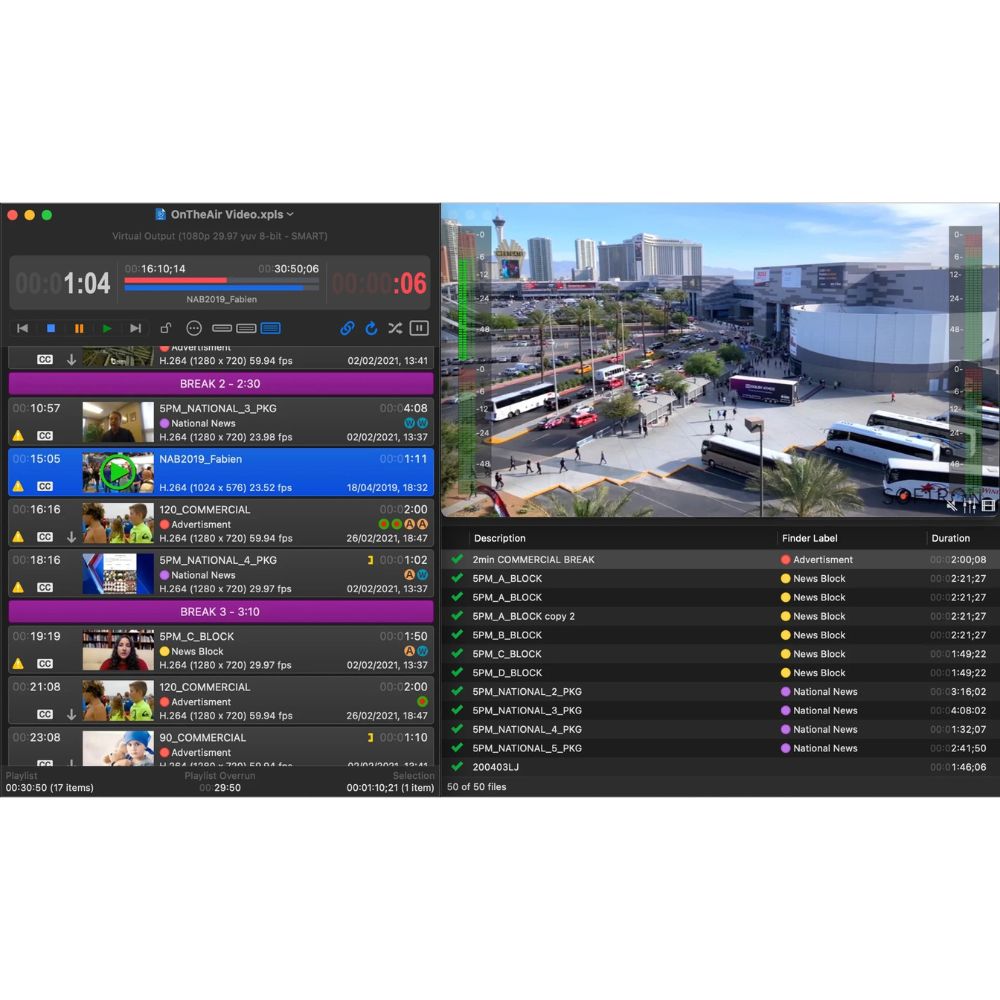Click the muted speaker icon in preview

(x=953, y=506)
